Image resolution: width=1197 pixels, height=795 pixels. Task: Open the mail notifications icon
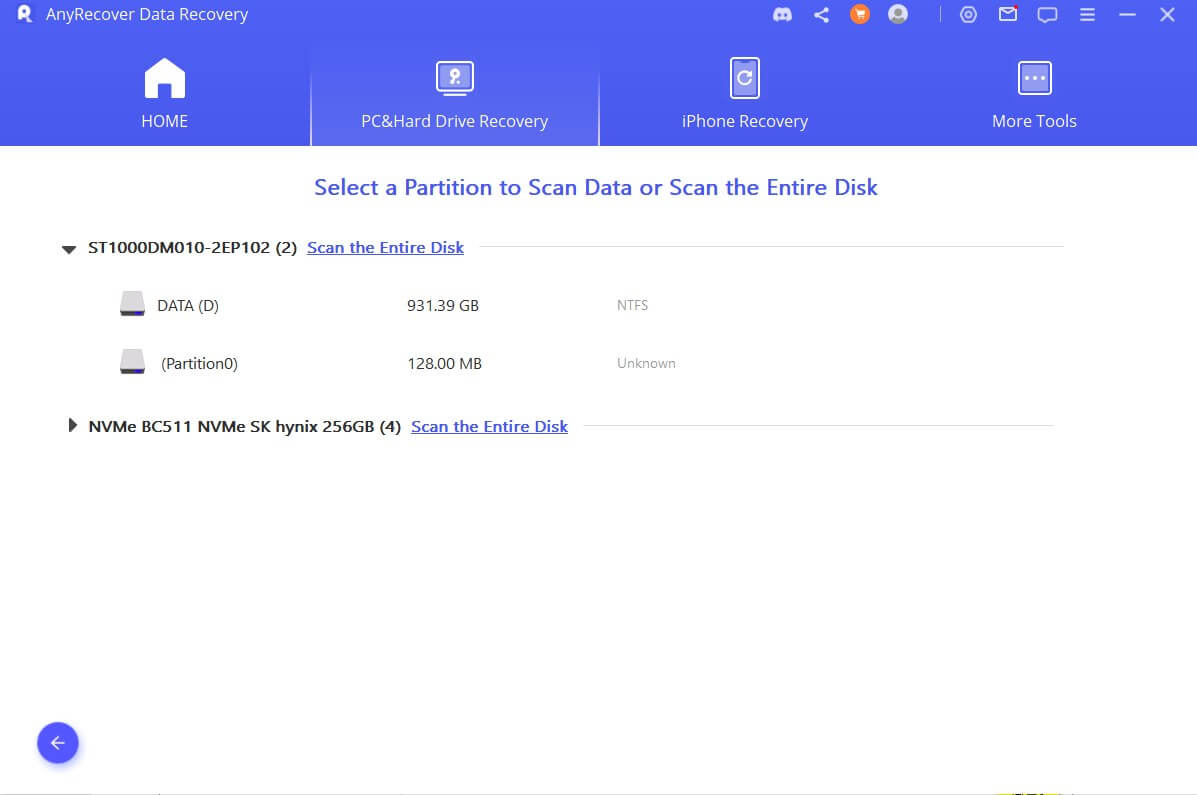click(1008, 15)
